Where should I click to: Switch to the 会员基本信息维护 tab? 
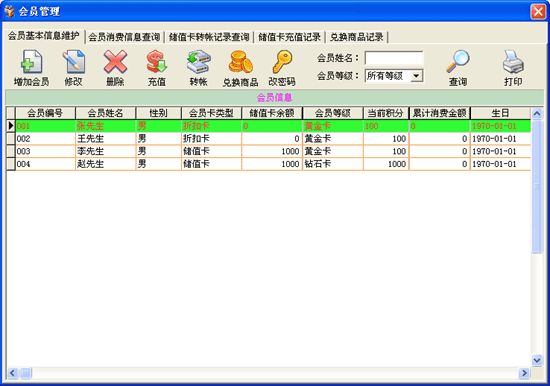click(x=44, y=36)
